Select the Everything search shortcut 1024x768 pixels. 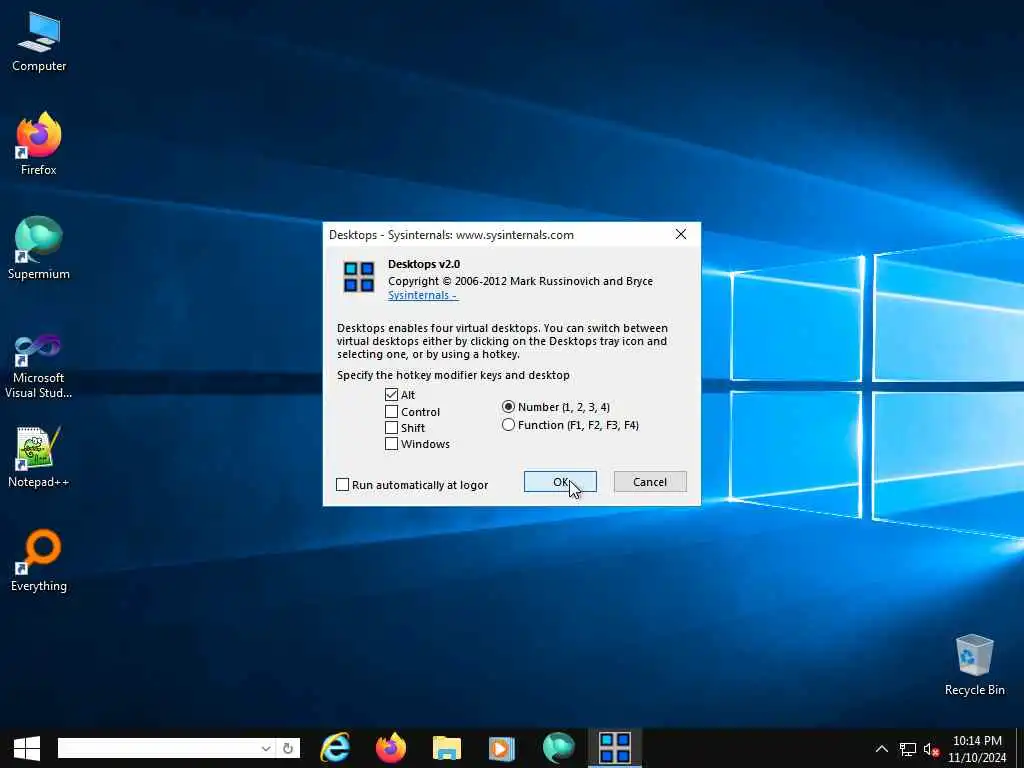click(x=39, y=560)
